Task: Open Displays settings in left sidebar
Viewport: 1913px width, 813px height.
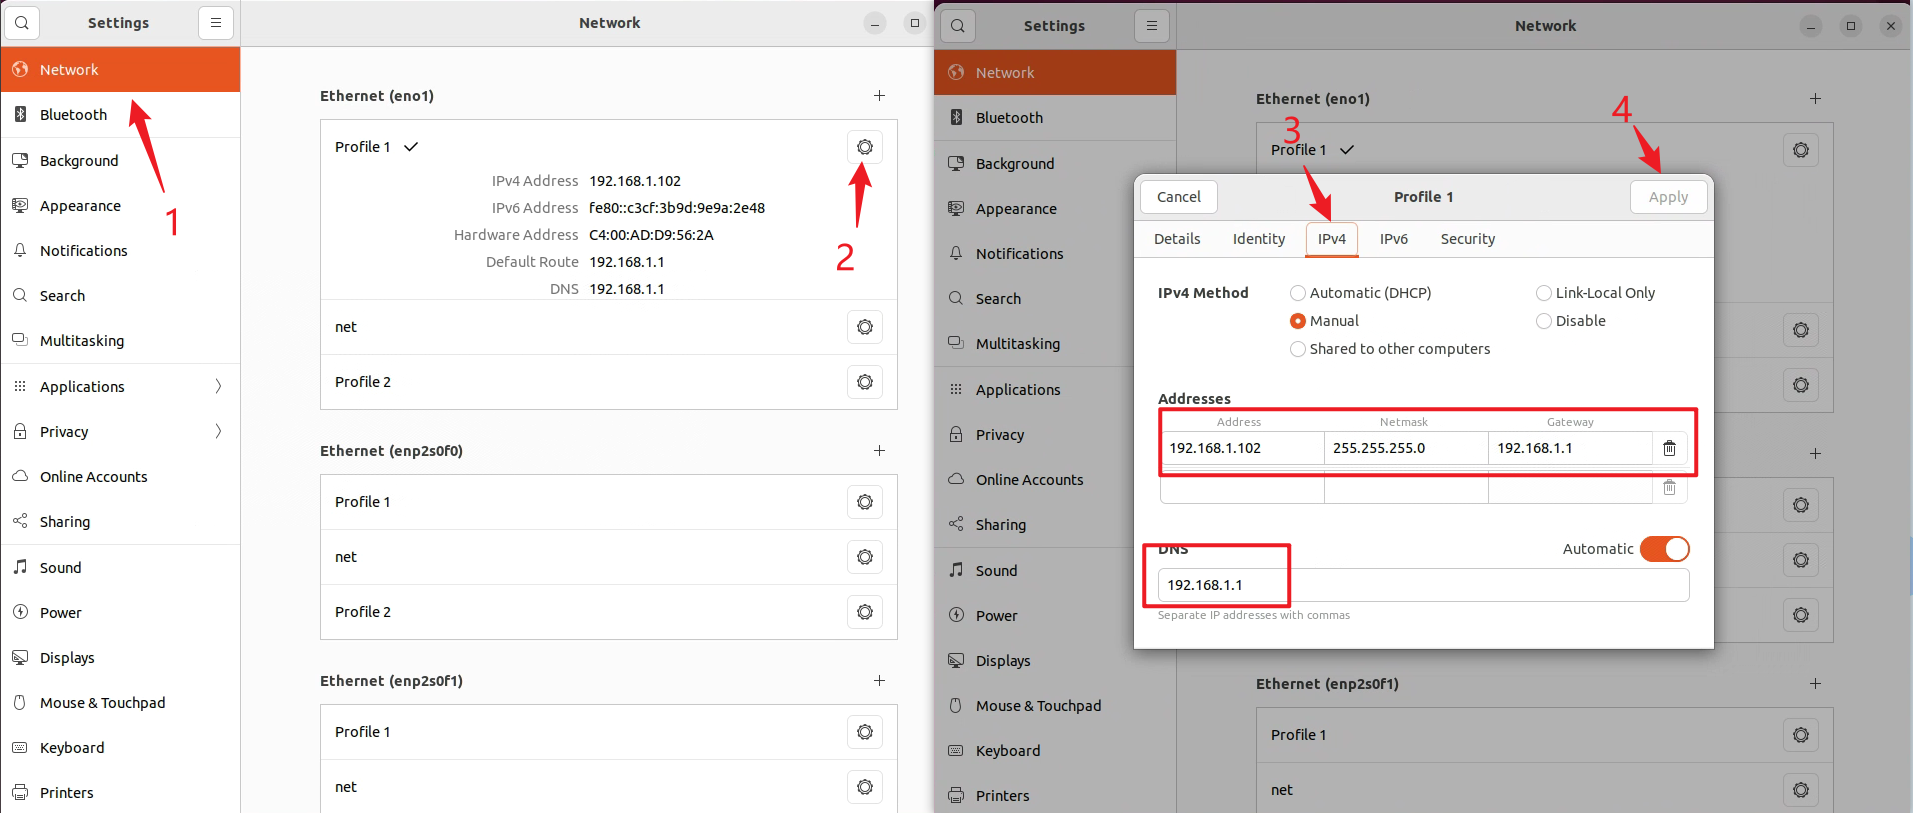Action: [x=120, y=658]
